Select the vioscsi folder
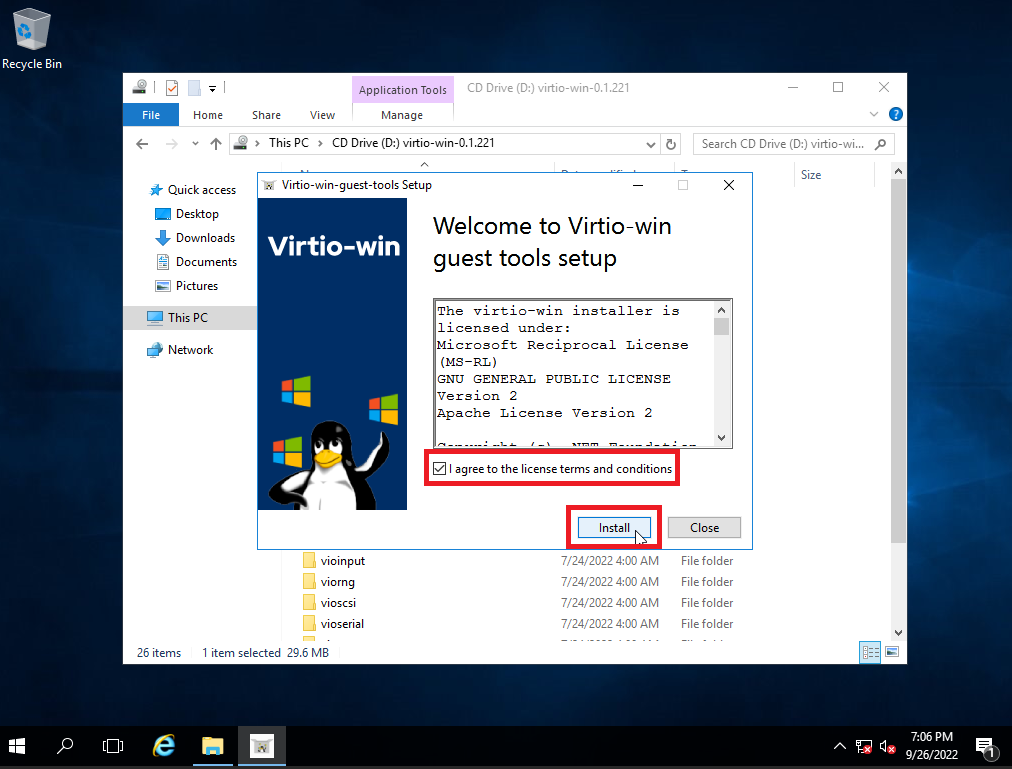Viewport: 1012px width, 769px height. pos(330,602)
